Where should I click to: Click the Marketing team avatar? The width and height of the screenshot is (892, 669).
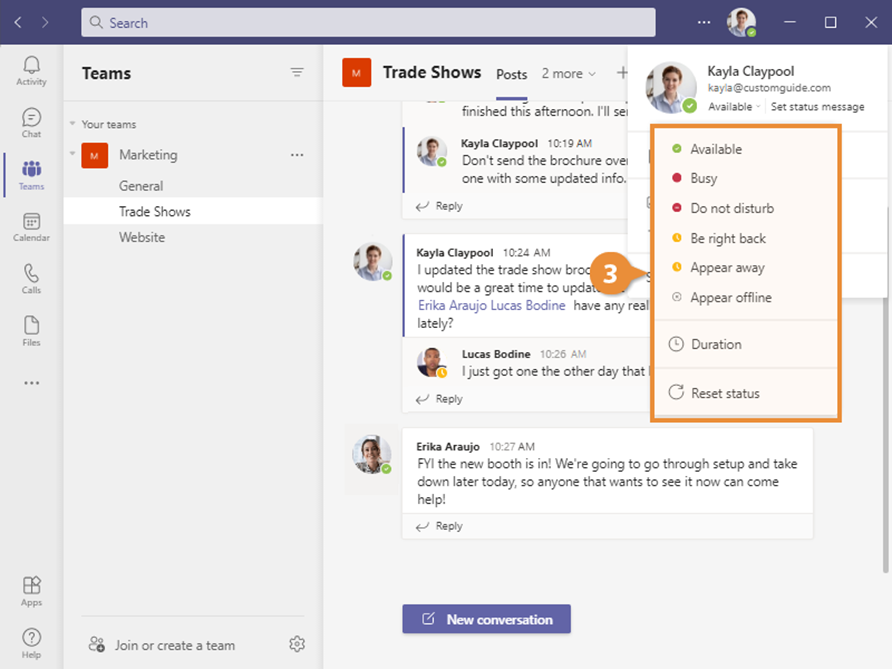(x=94, y=155)
